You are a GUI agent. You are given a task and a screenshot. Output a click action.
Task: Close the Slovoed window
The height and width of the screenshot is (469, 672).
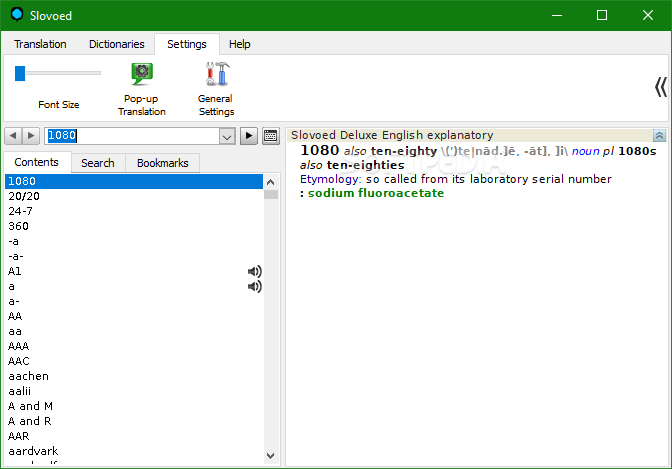pyautogui.click(x=648, y=15)
